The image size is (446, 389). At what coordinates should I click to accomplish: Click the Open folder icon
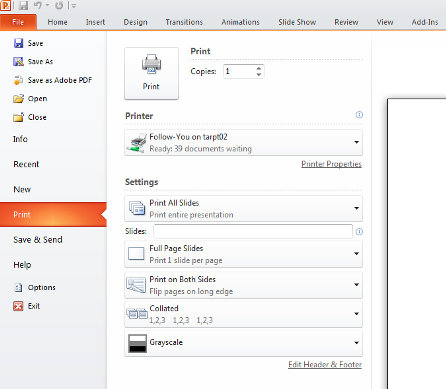(18, 99)
